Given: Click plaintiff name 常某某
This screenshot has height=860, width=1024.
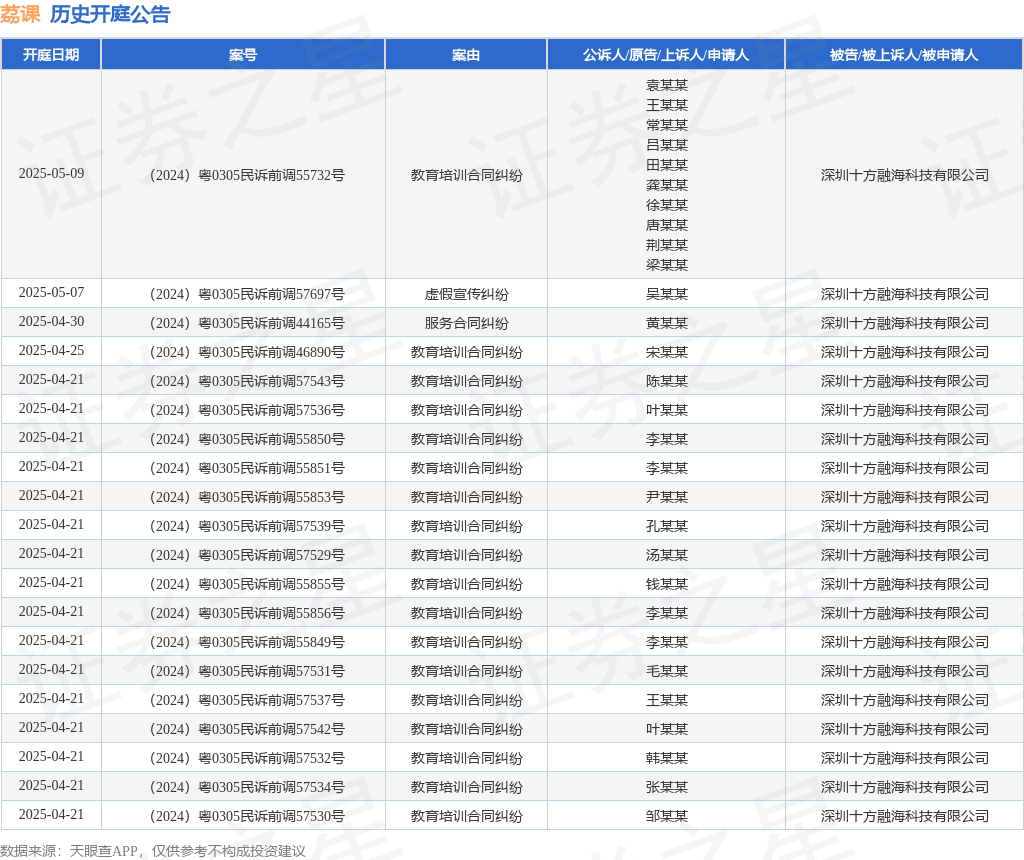Looking at the screenshot, I should coord(666,125).
